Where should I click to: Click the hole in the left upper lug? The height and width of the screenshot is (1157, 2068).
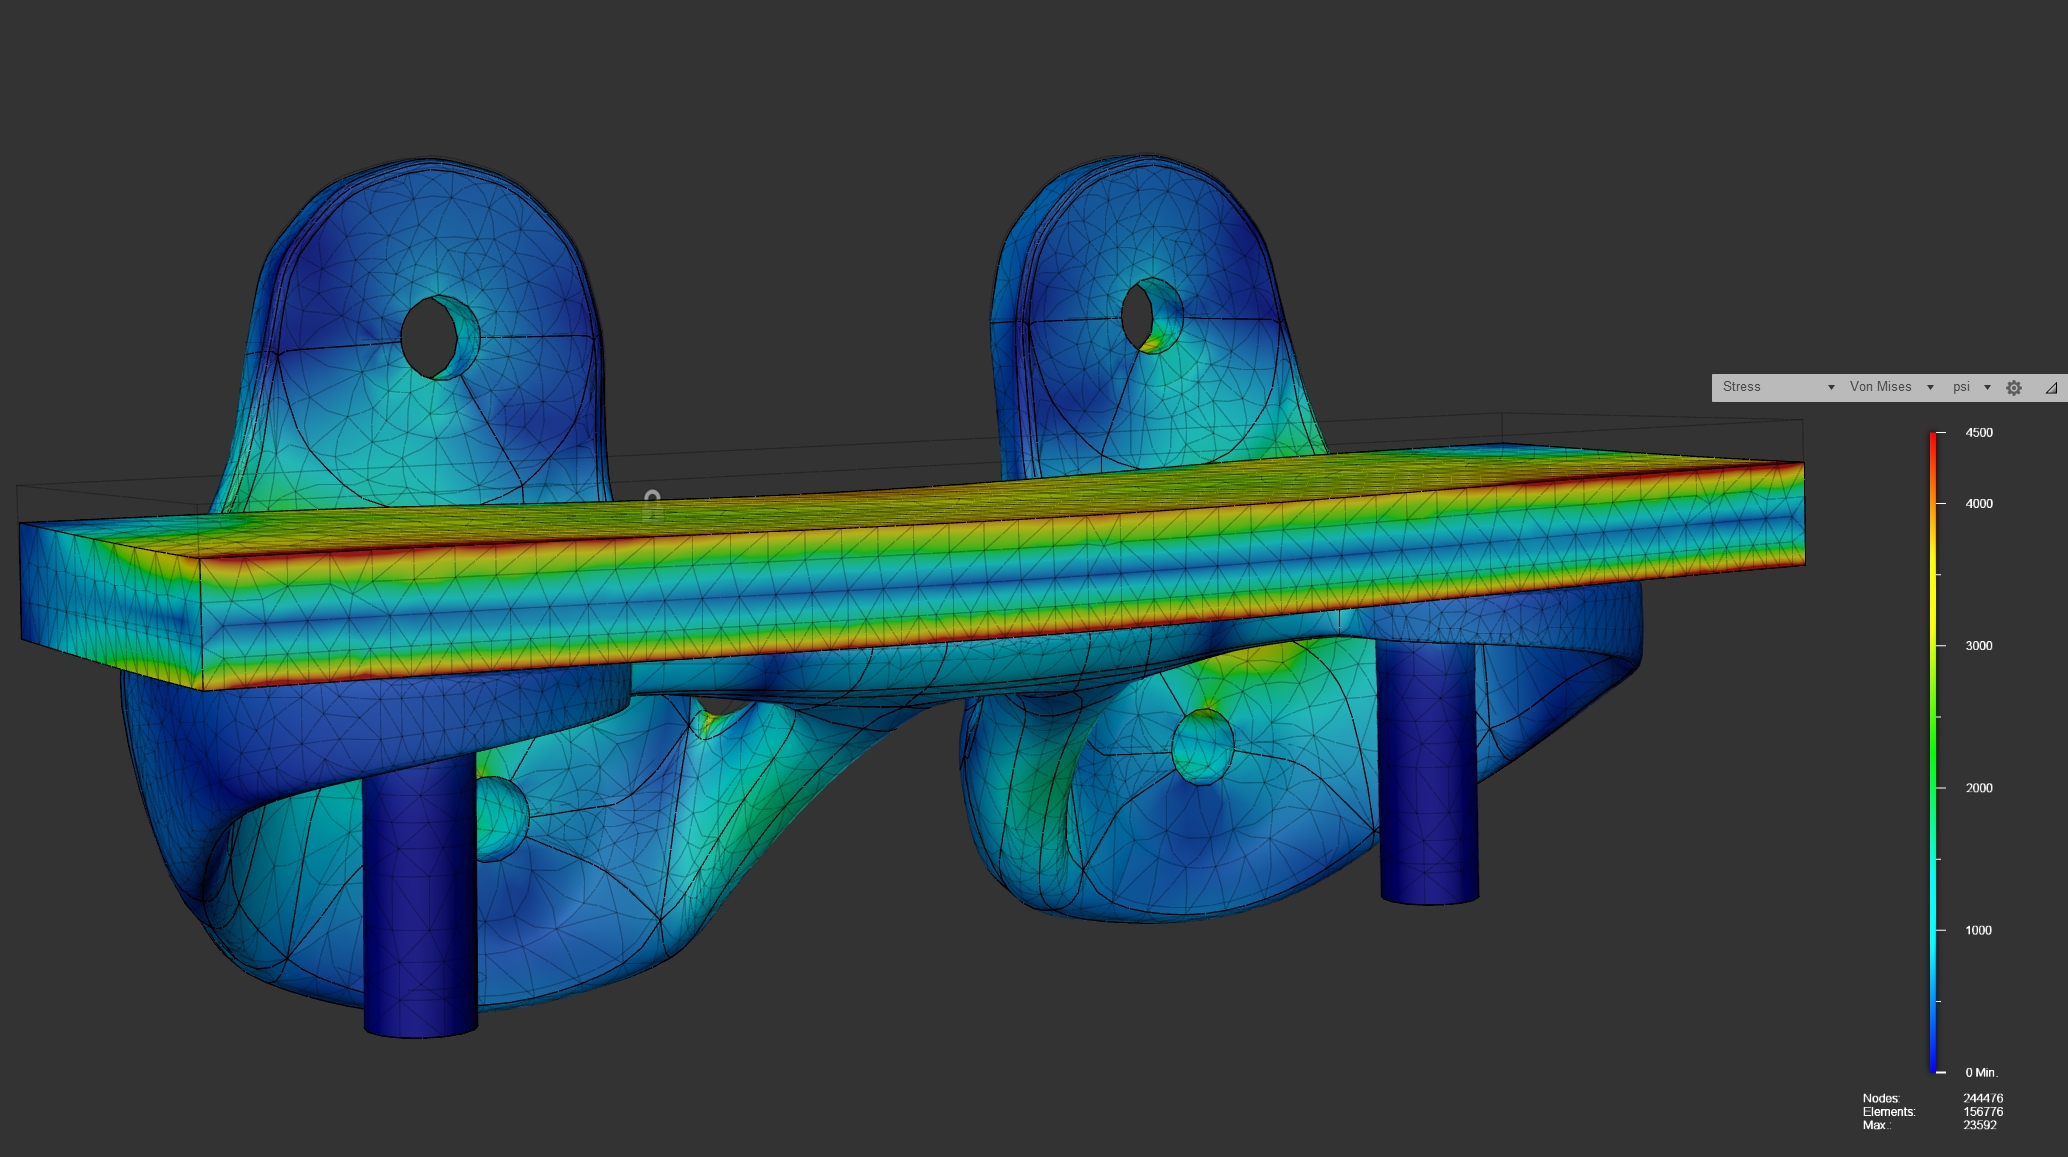pyautogui.click(x=432, y=337)
